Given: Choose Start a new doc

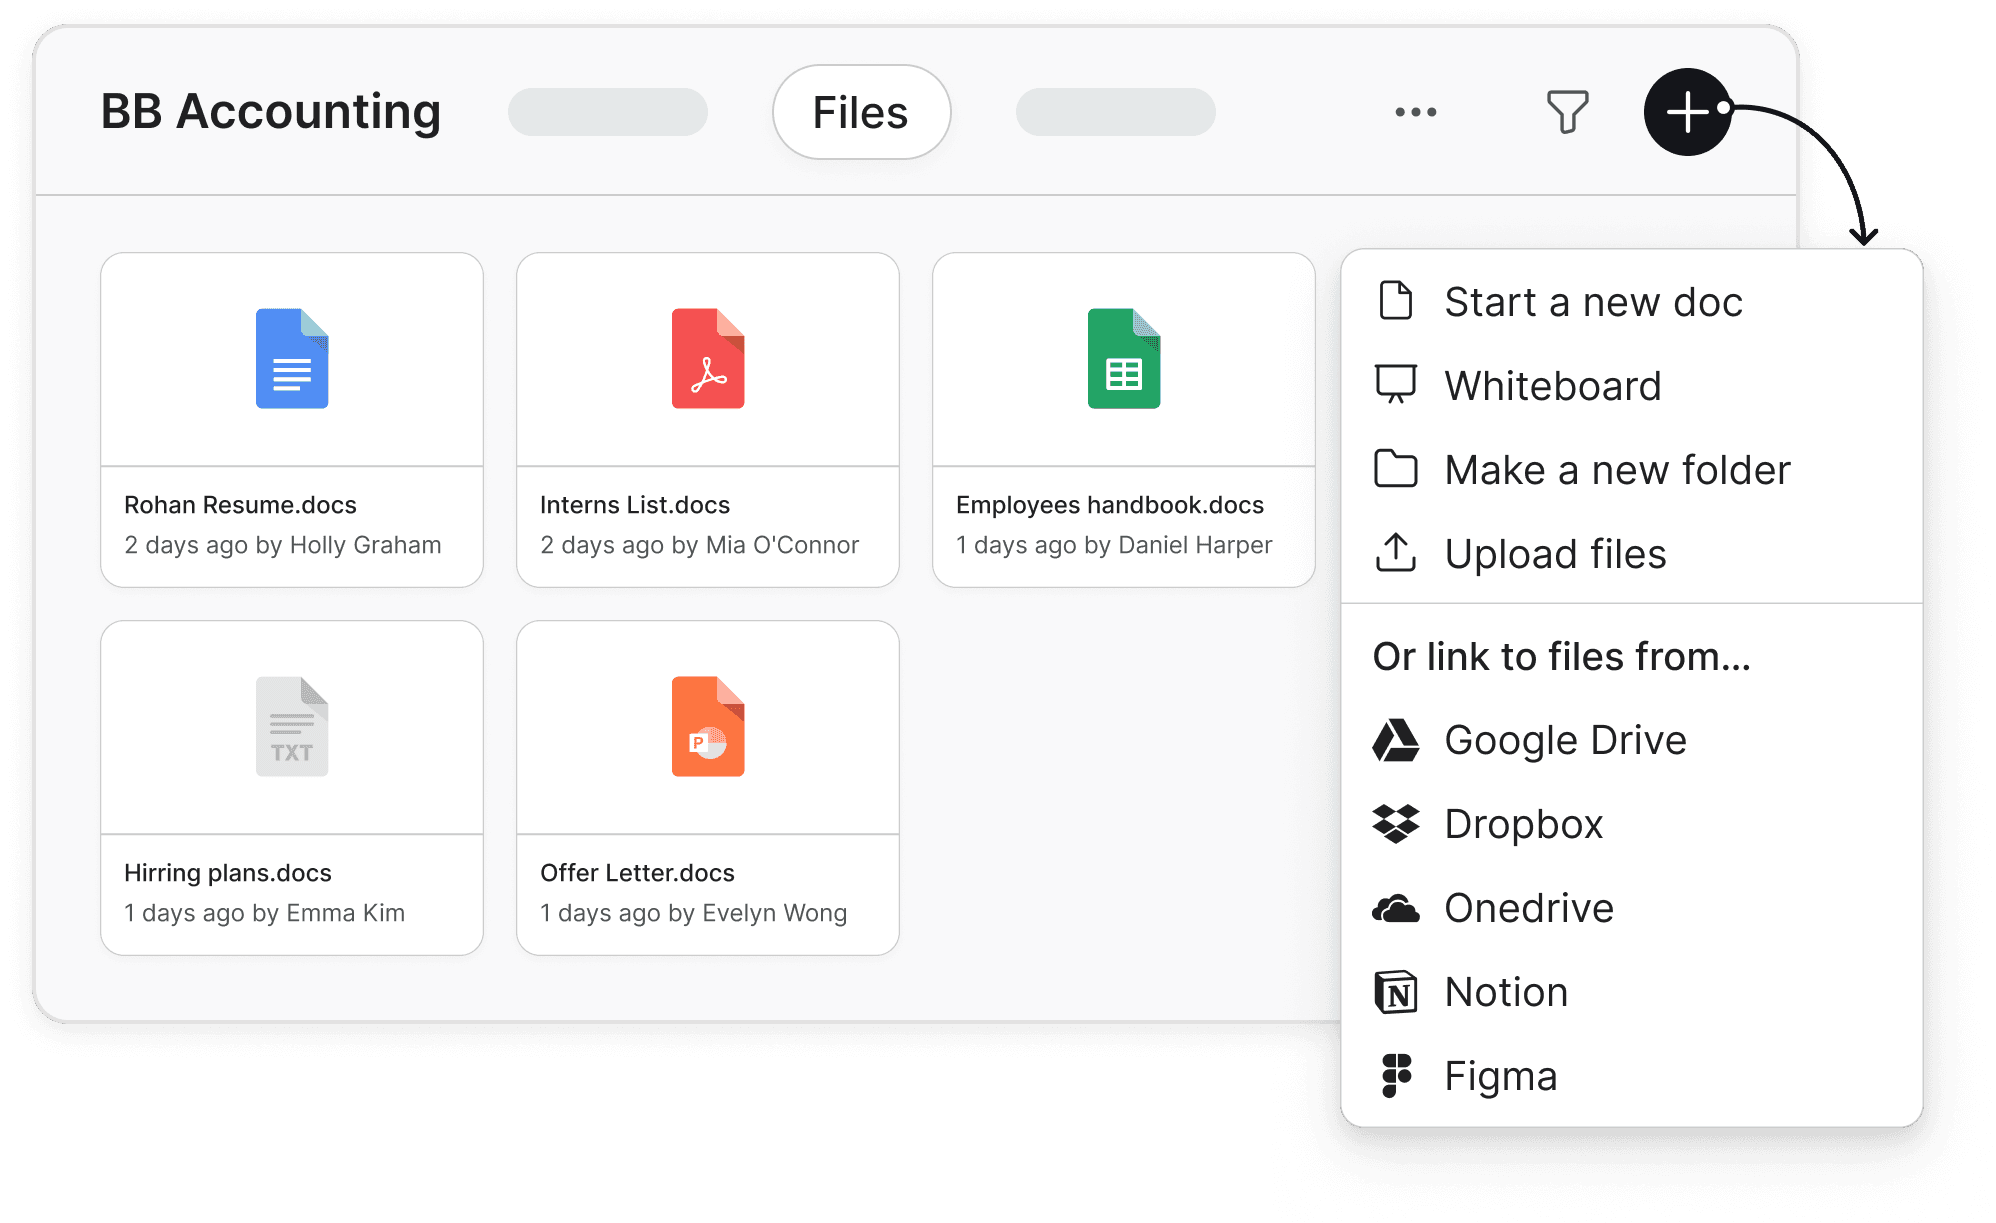Looking at the screenshot, I should tap(1593, 302).
